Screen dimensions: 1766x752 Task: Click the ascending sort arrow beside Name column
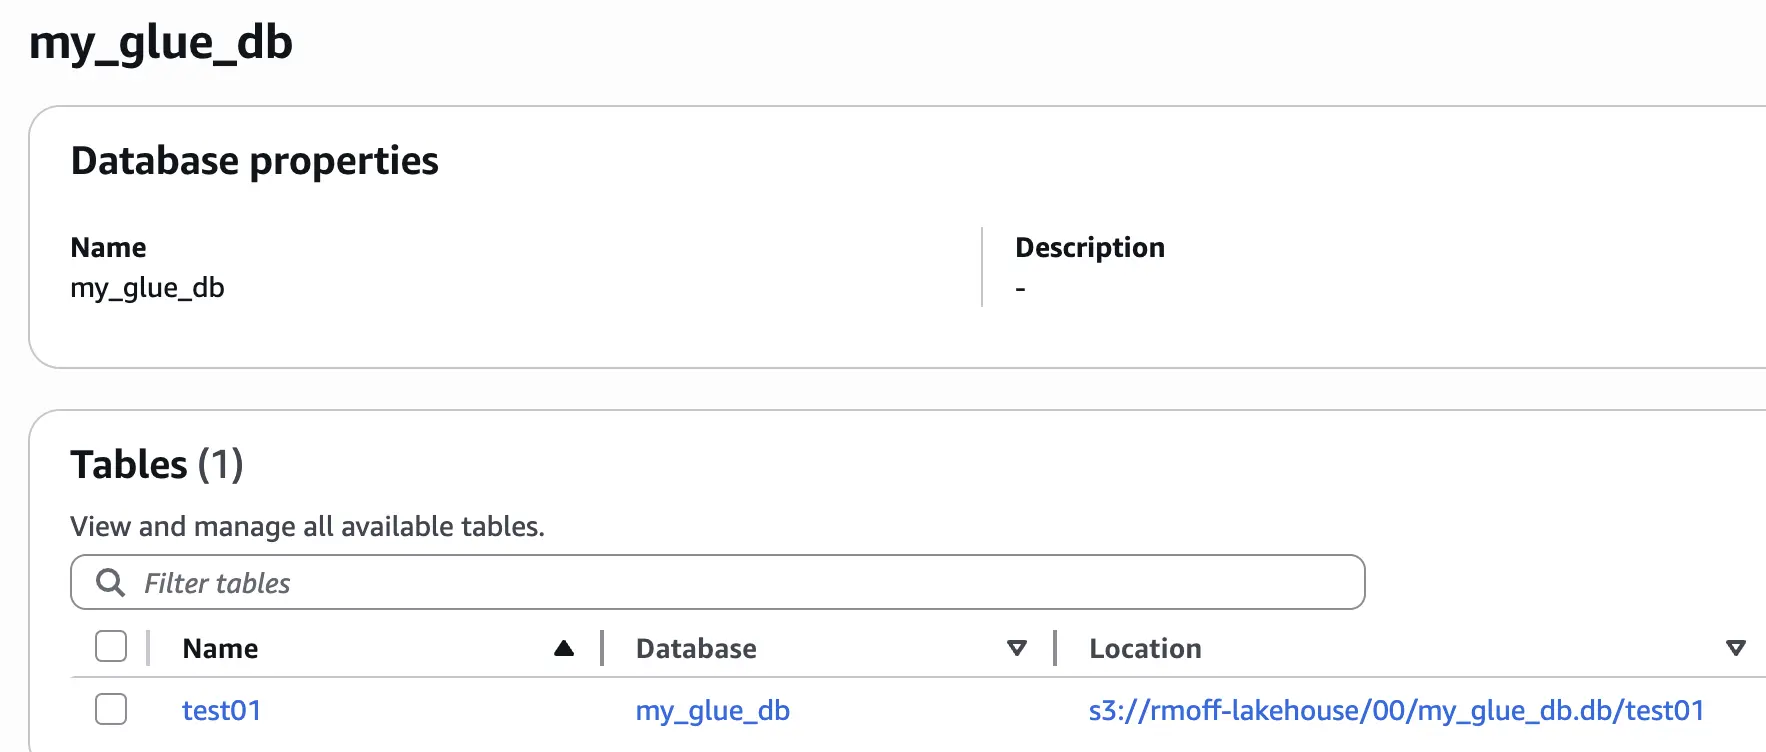564,648
